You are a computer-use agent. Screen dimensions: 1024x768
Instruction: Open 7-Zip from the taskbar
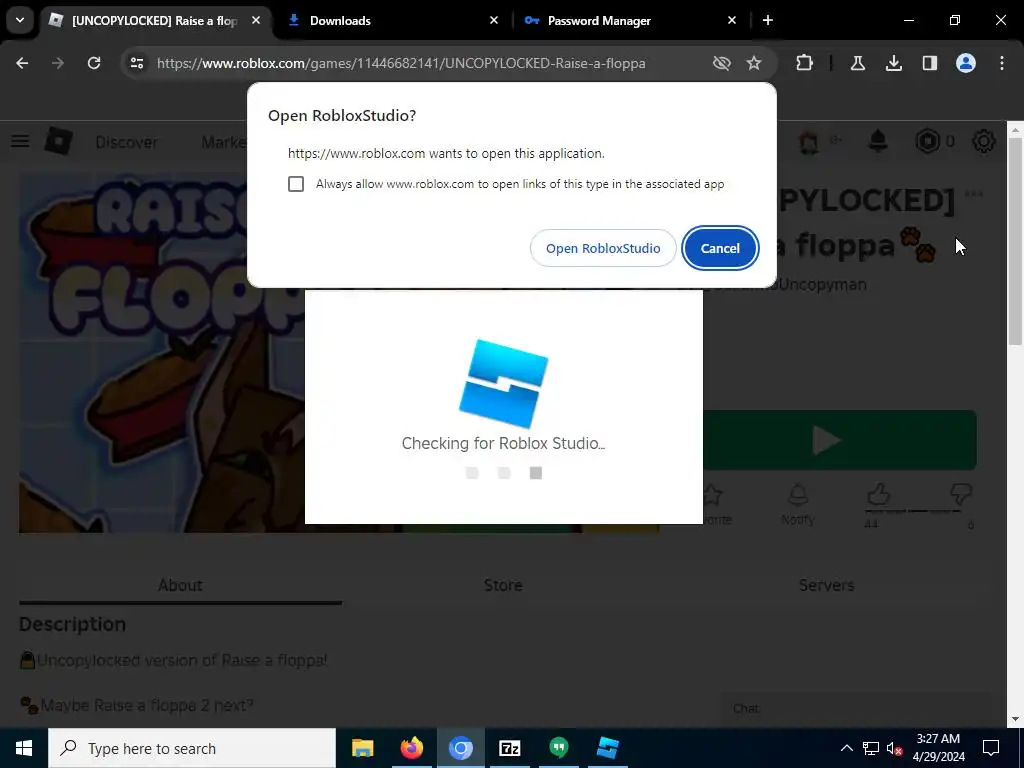(x=509, y=748)
